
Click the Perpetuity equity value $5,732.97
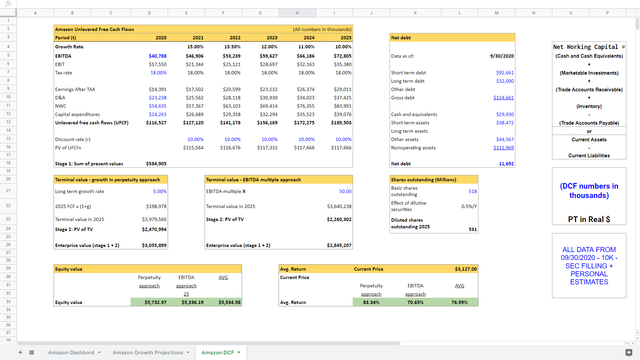tap(156, 302)
